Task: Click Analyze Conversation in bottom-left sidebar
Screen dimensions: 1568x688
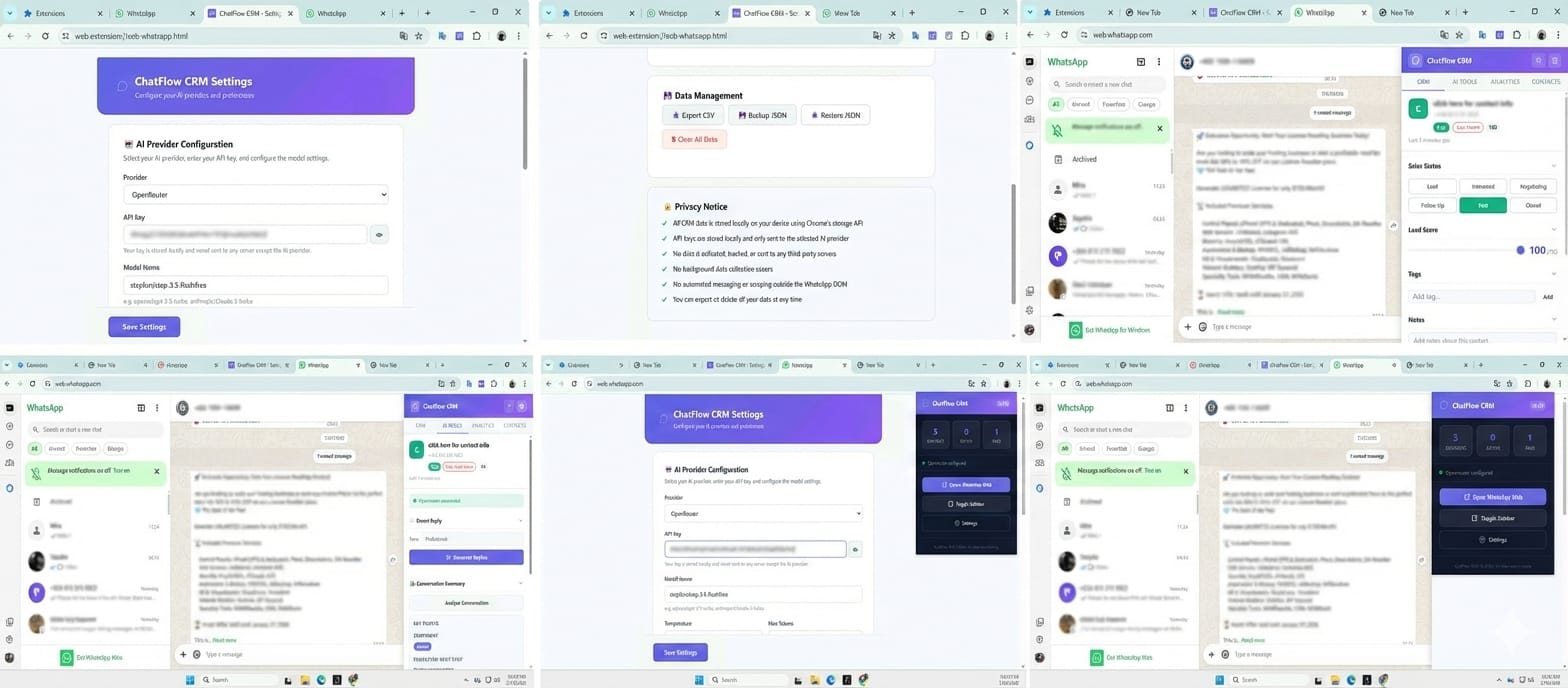Action: (466, 603)
